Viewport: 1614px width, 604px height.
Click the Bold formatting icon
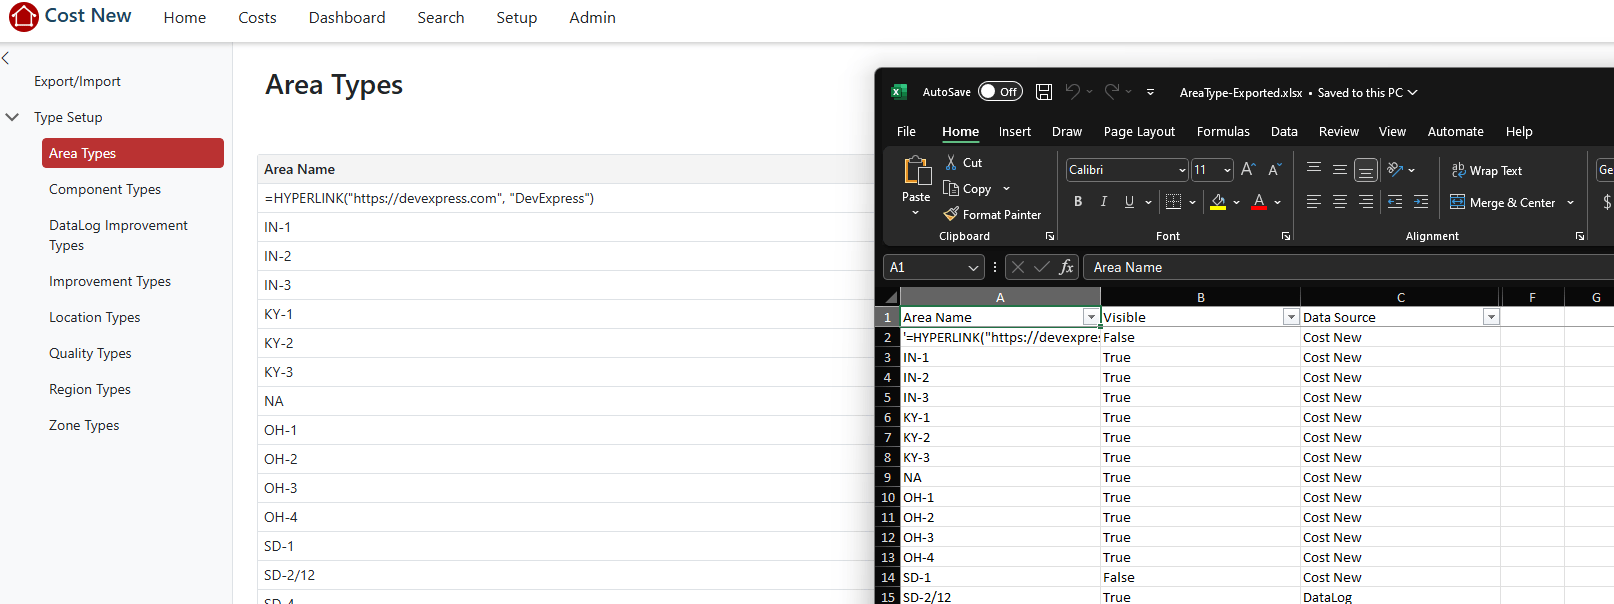[1078, 202]
